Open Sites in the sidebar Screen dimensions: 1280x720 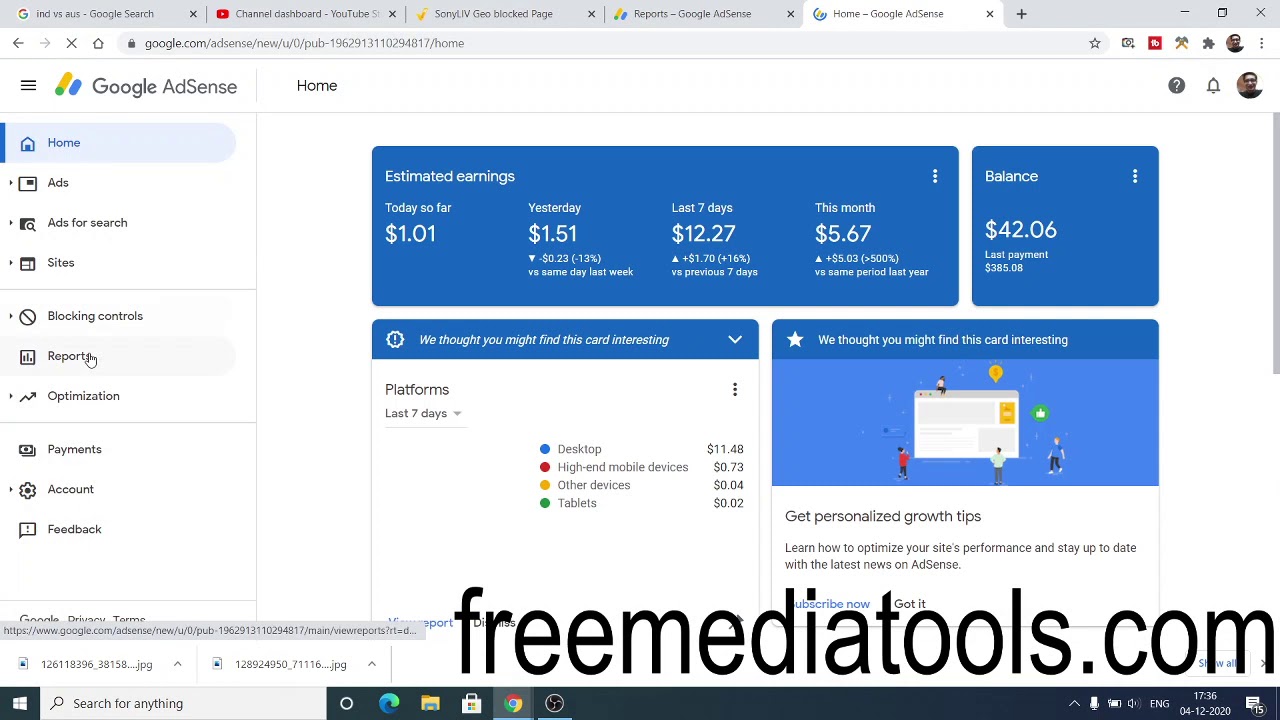point(61,263)
